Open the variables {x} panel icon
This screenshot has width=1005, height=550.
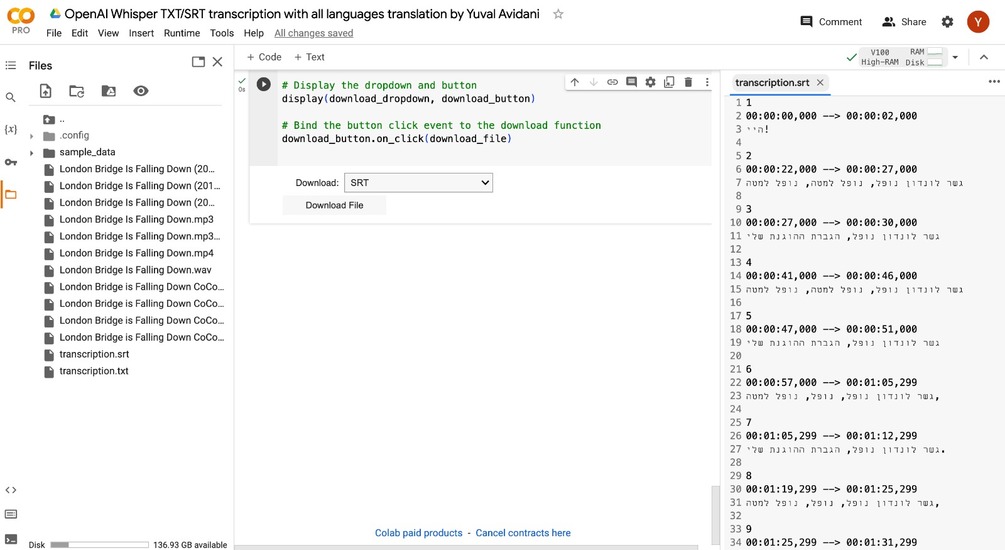click(10, 129)
